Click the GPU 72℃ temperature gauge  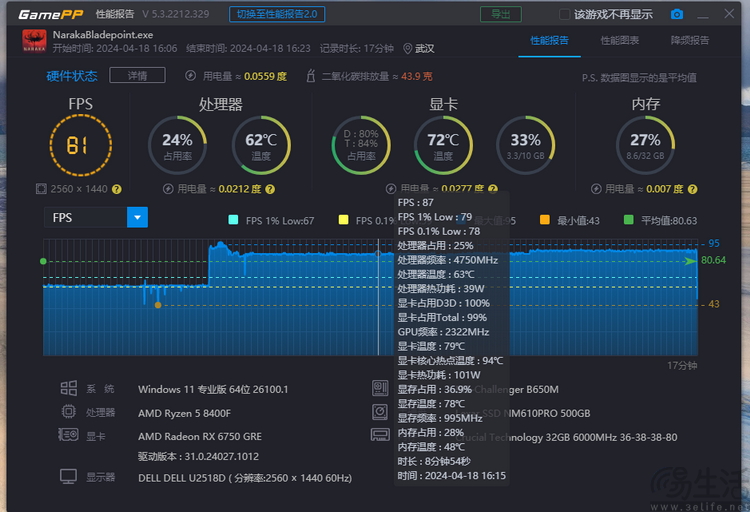point(443,145)
